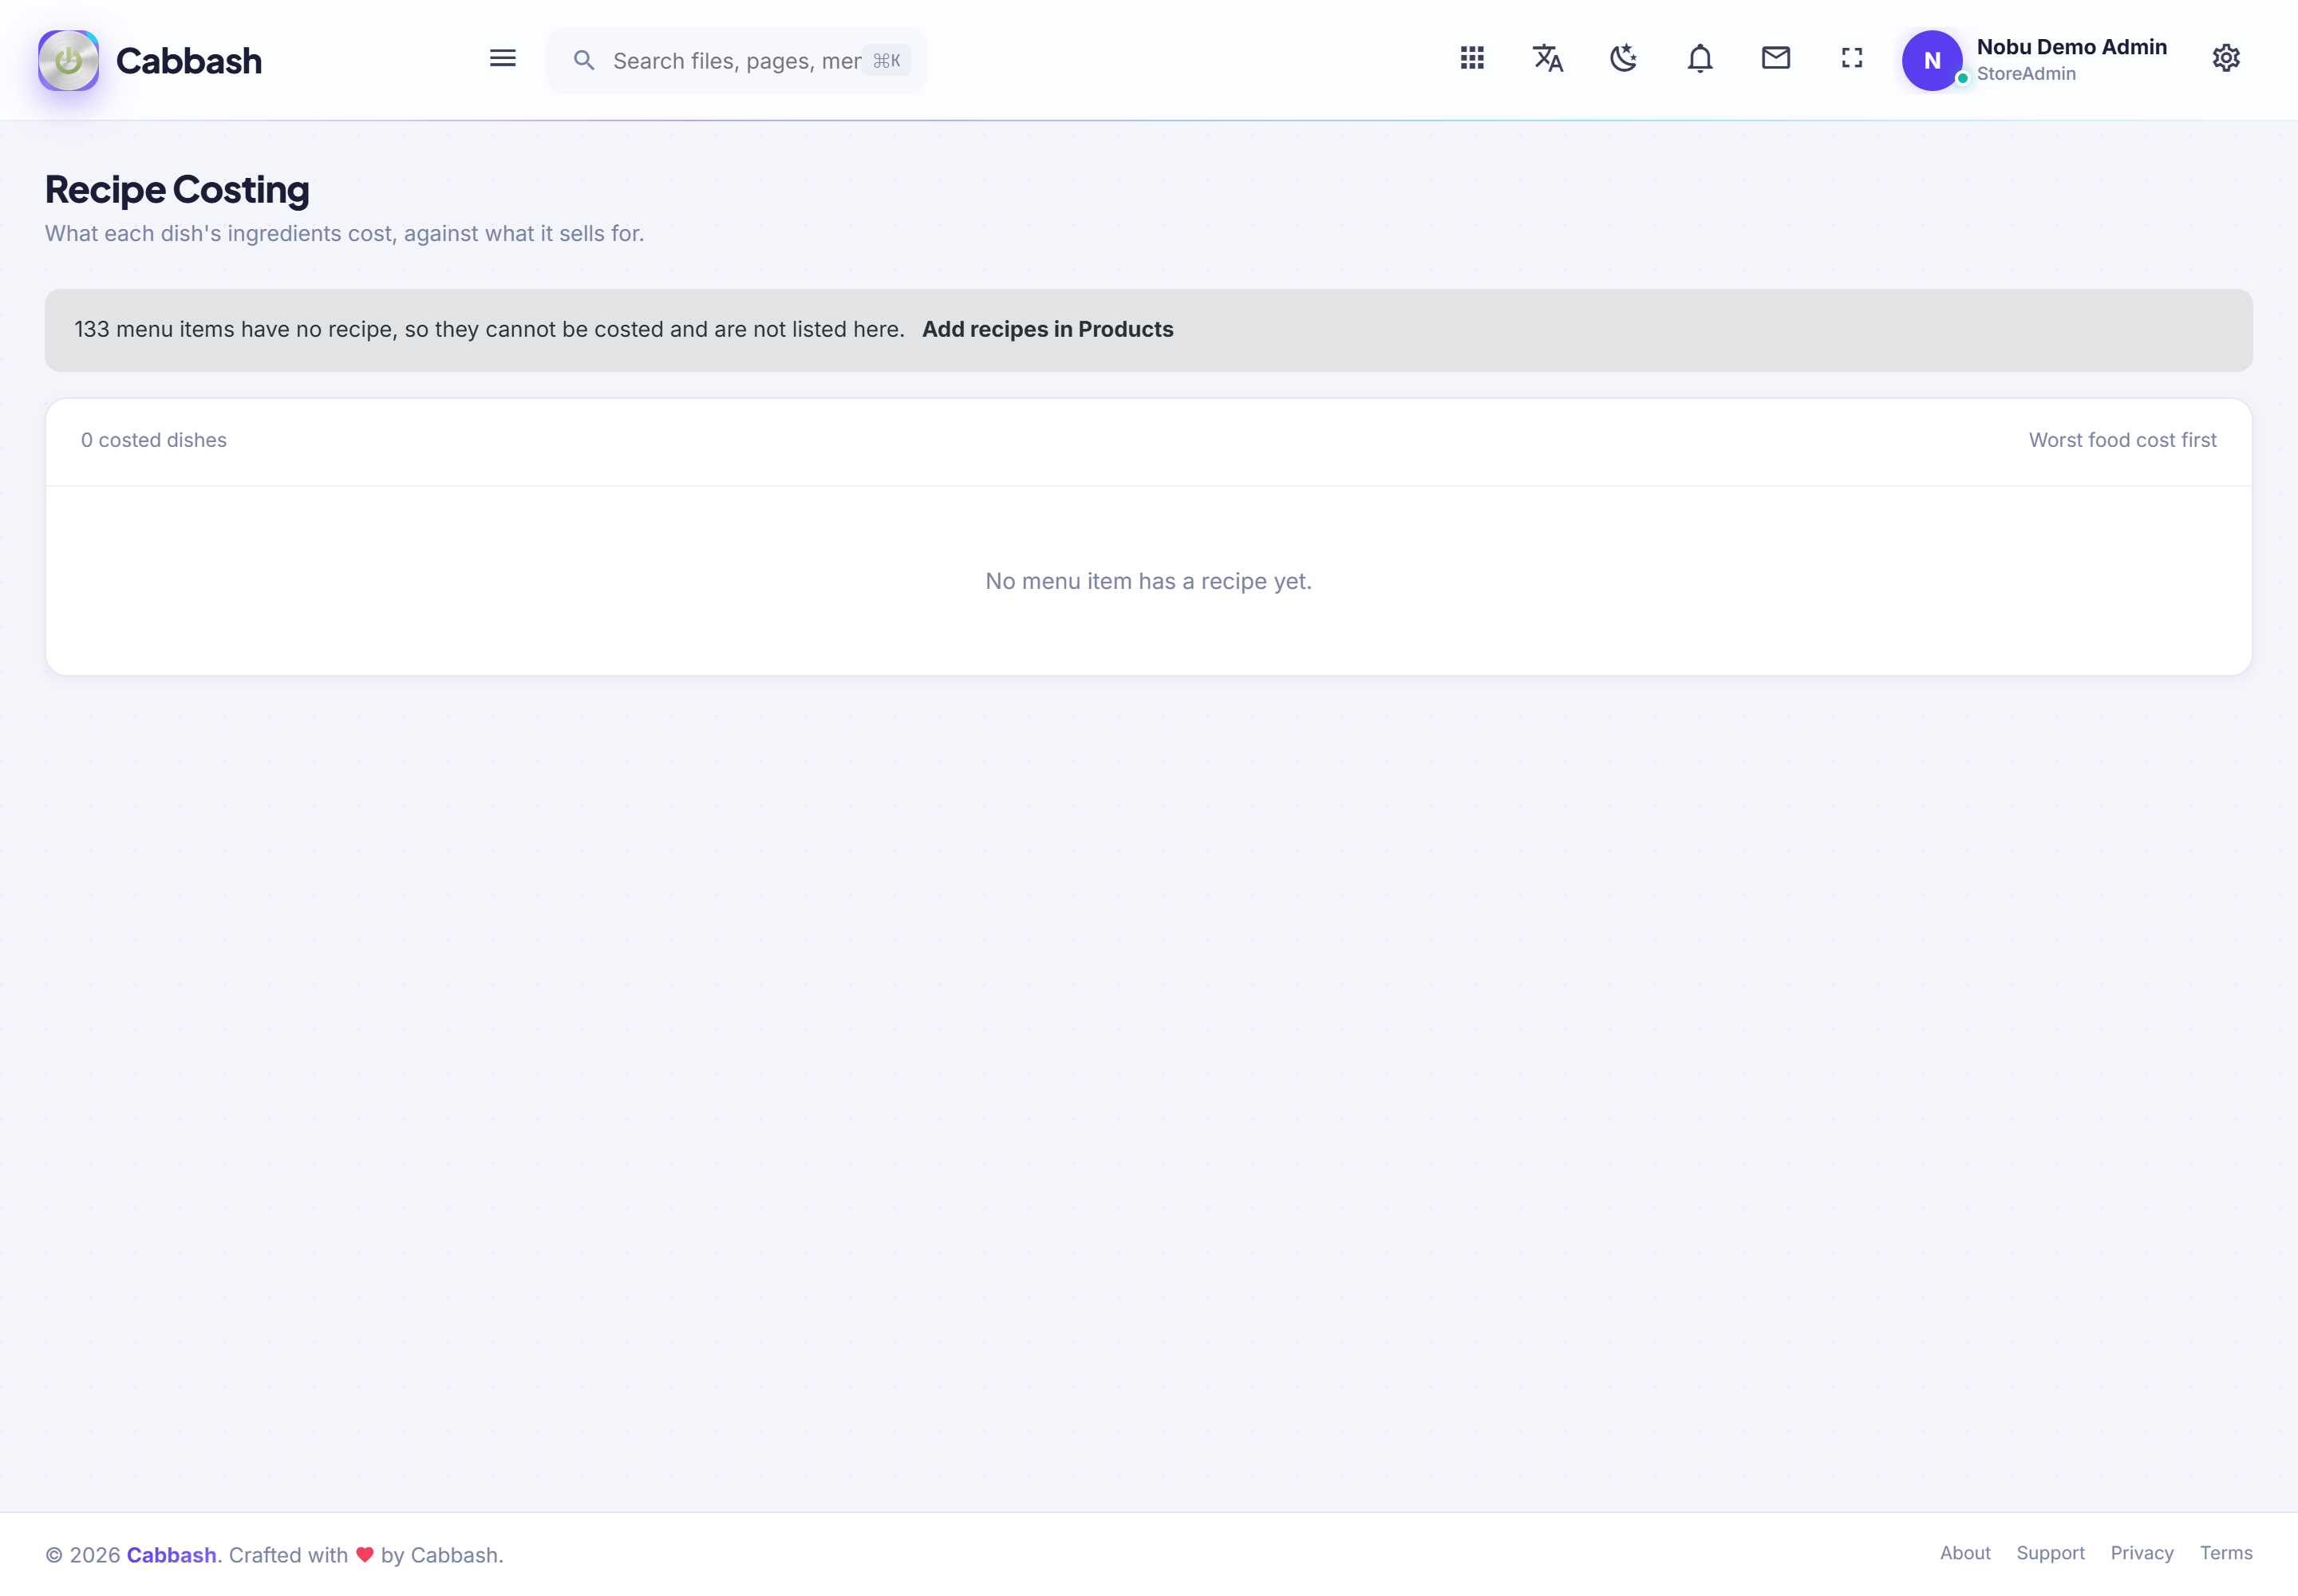
Task: Open the settings gear
Action: 2226,58
